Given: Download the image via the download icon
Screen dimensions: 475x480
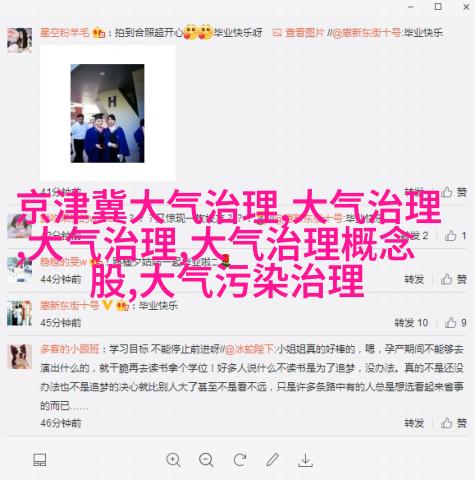Looking at the screenshot, I should click(305, 460).
